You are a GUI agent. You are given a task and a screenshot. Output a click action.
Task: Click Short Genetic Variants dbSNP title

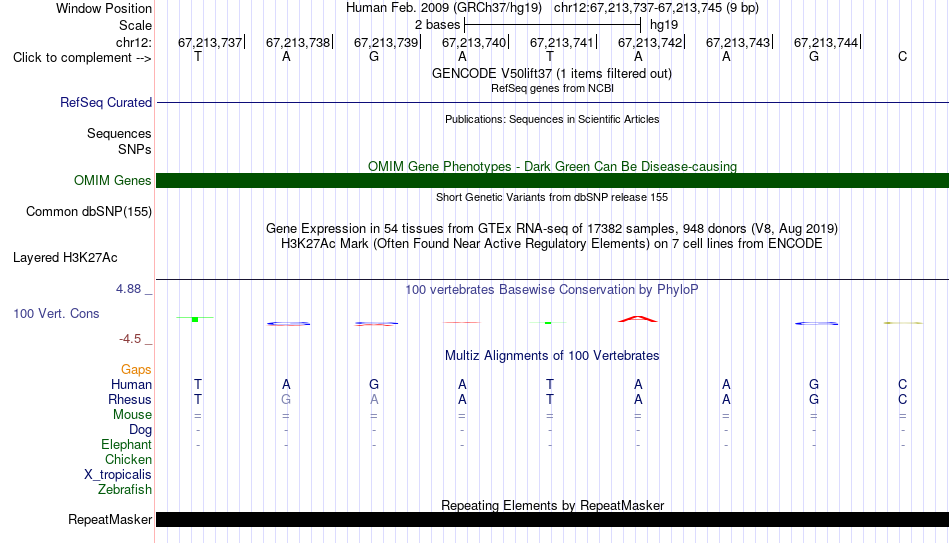click(x=552, y=198)
